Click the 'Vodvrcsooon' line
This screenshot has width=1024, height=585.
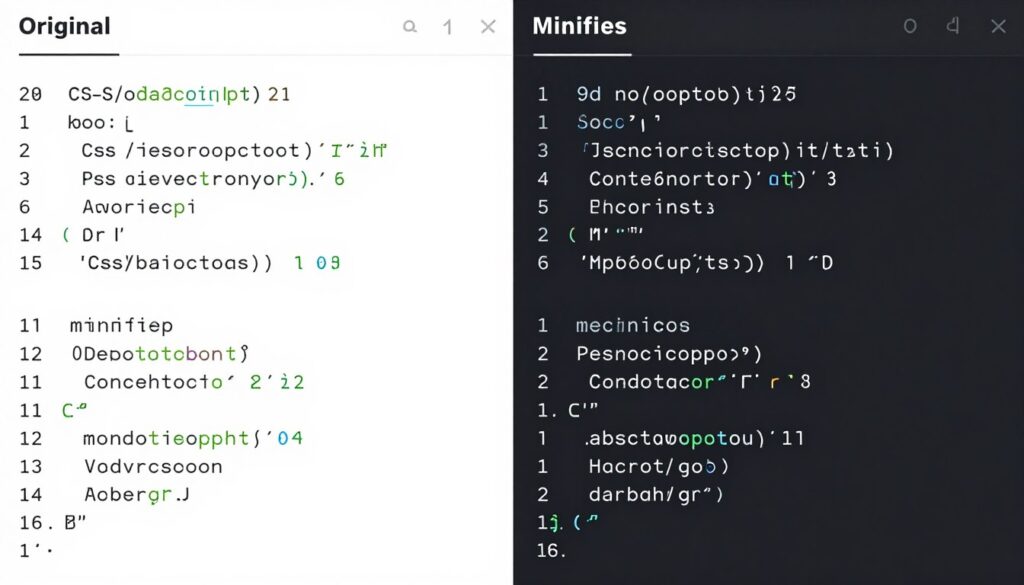[153, 466]
